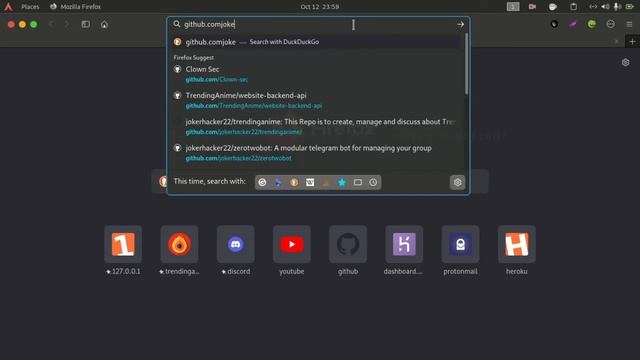The width and height of the screenshot is (640, 360).
Task: Open jokerhacker22/trendinganime suggestion
Action: pos(316,127)
